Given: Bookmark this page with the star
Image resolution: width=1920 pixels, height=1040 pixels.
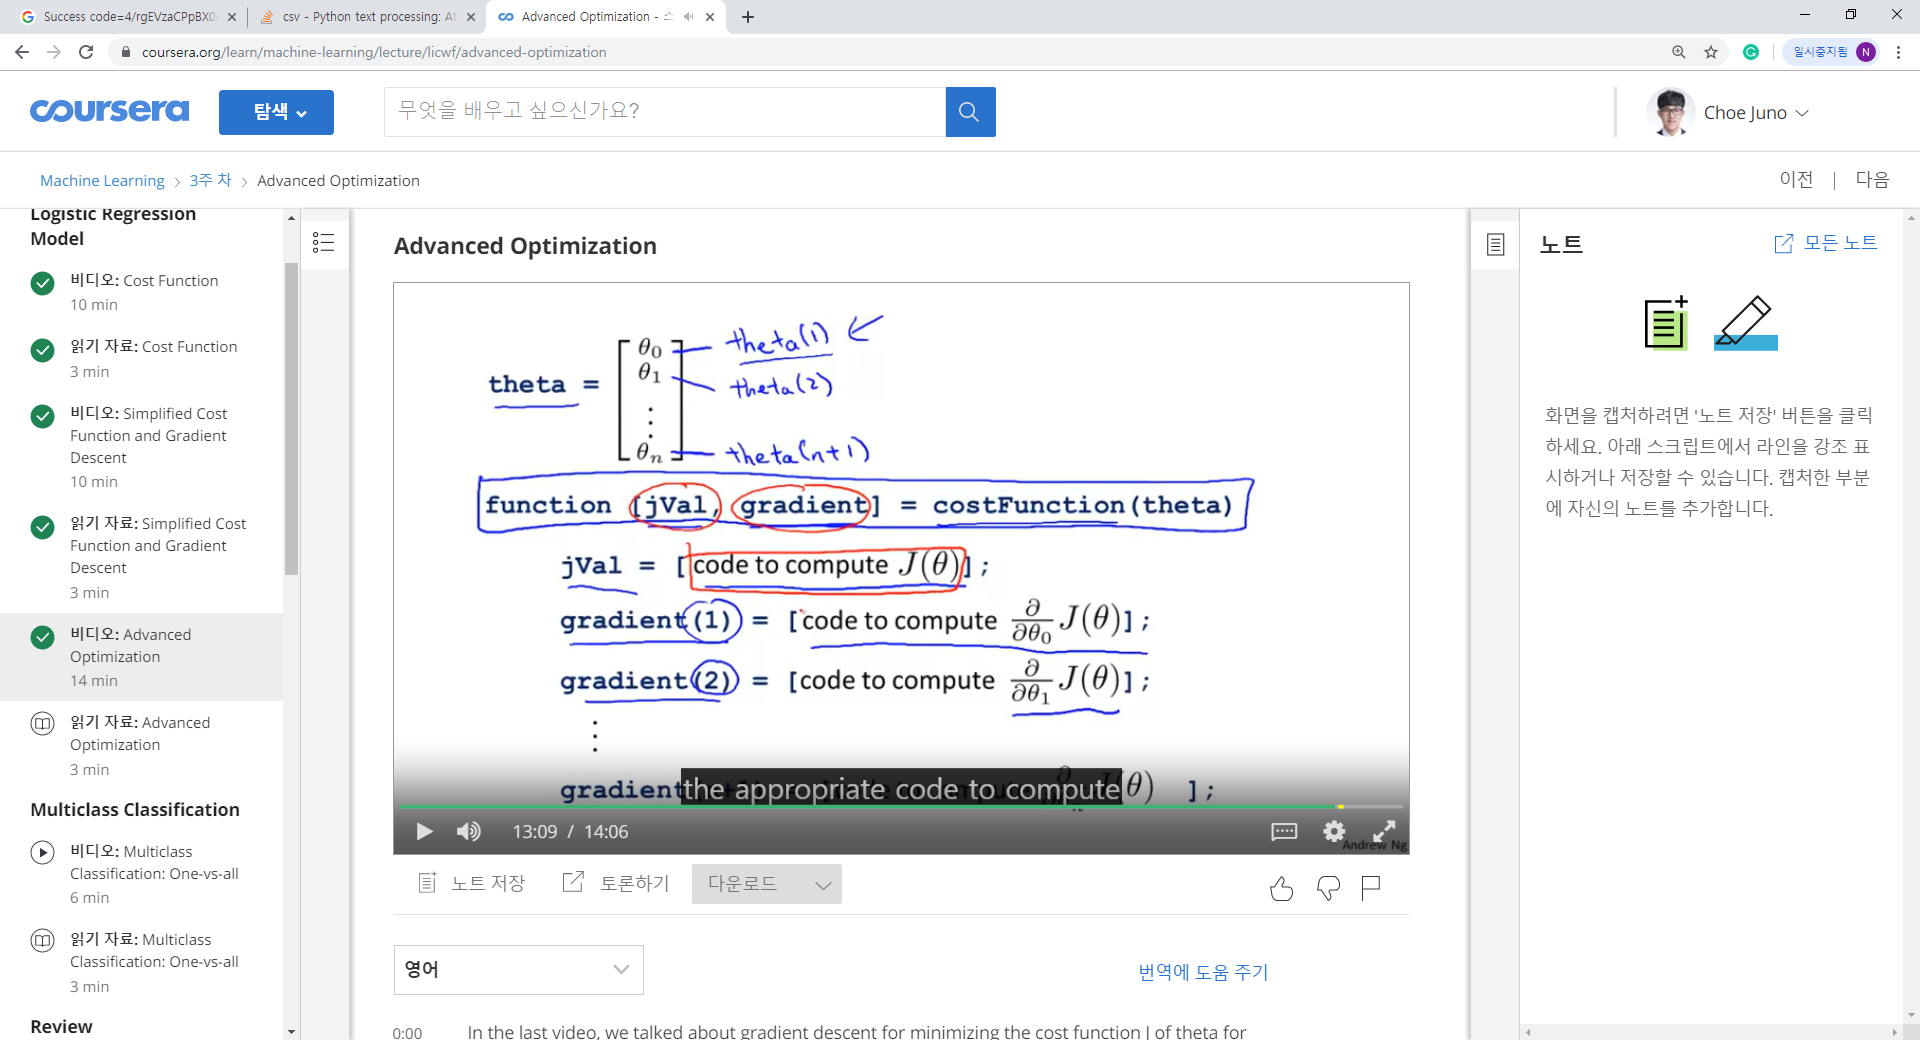Looking at the screenshot, I should pyautogui.click(x=1711, y=52).
